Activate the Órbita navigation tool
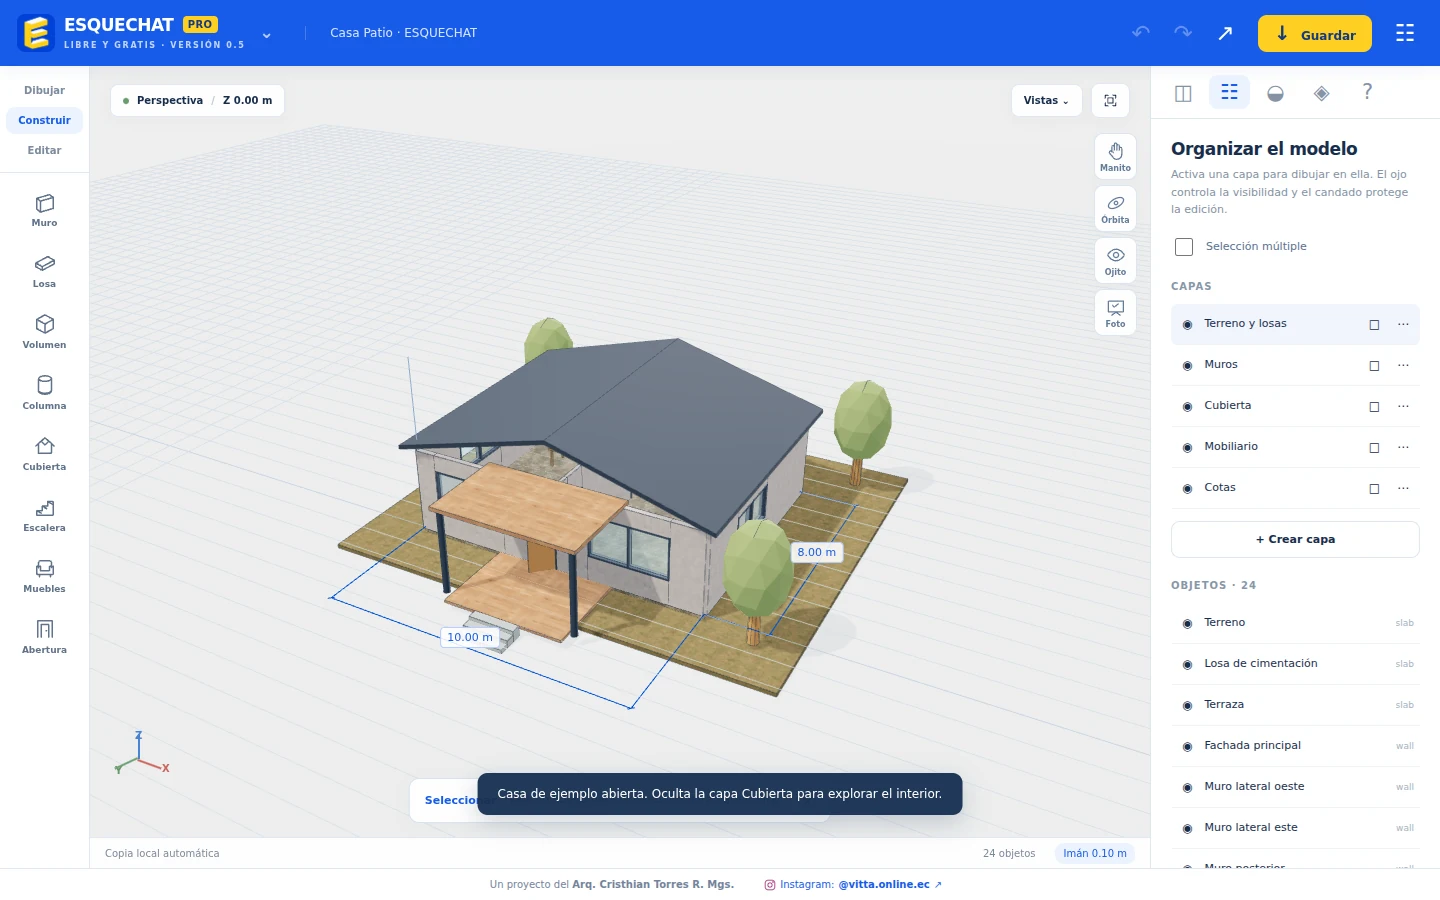The height and width of the screenshot is (900, 1440). click(1115, 209)
